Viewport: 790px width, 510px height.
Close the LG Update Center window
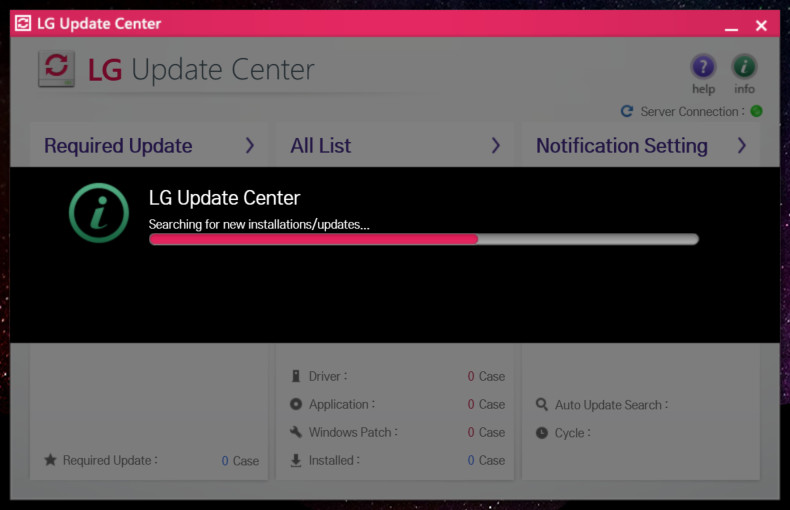[761, 26]
